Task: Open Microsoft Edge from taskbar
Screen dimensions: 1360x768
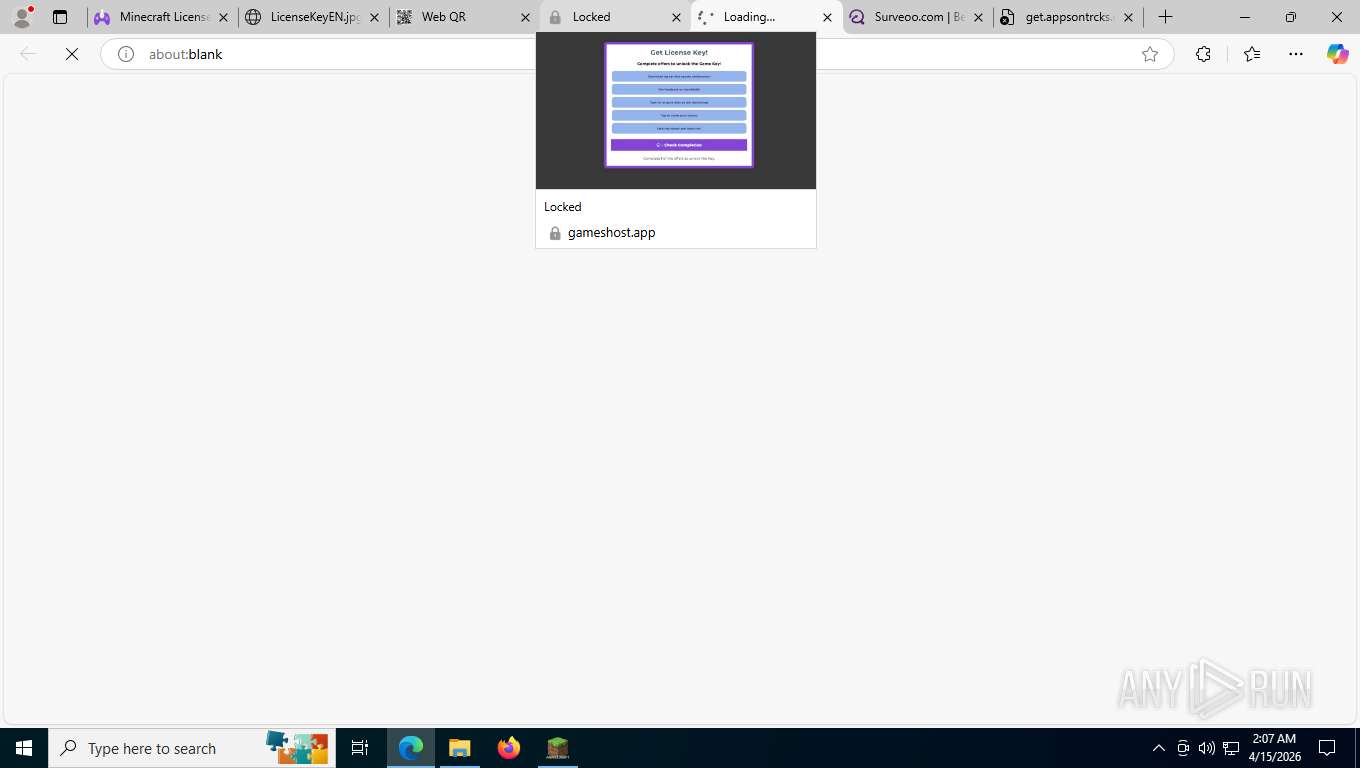Action: pyautogui.click(x=411, y=748)
